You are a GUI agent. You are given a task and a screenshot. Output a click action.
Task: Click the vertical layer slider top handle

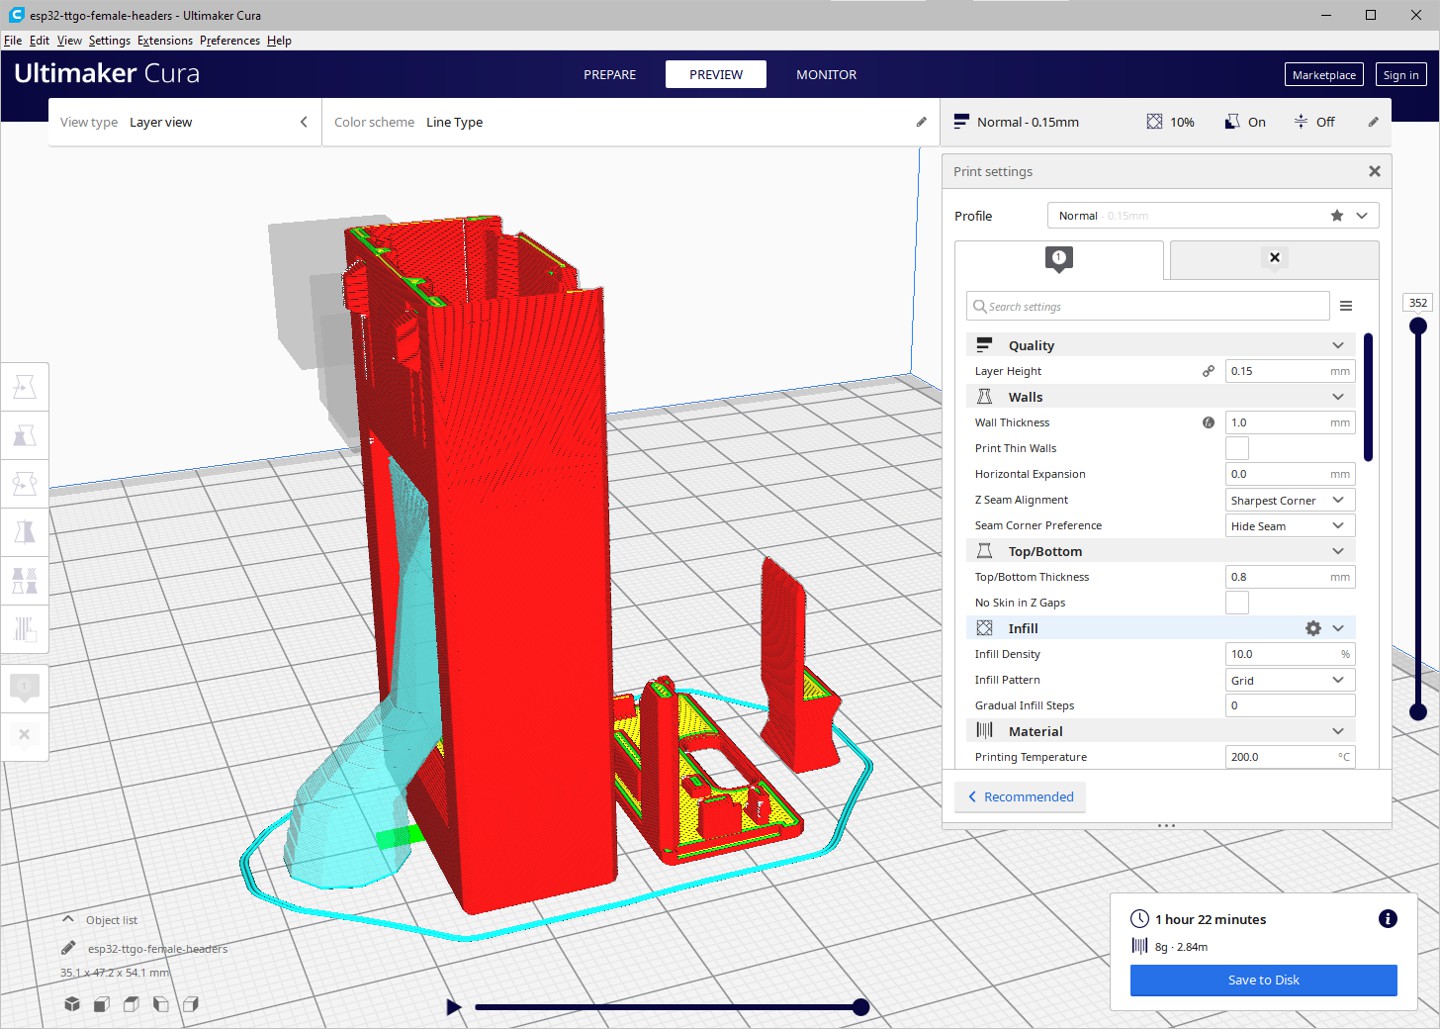tap(1418, 326)
